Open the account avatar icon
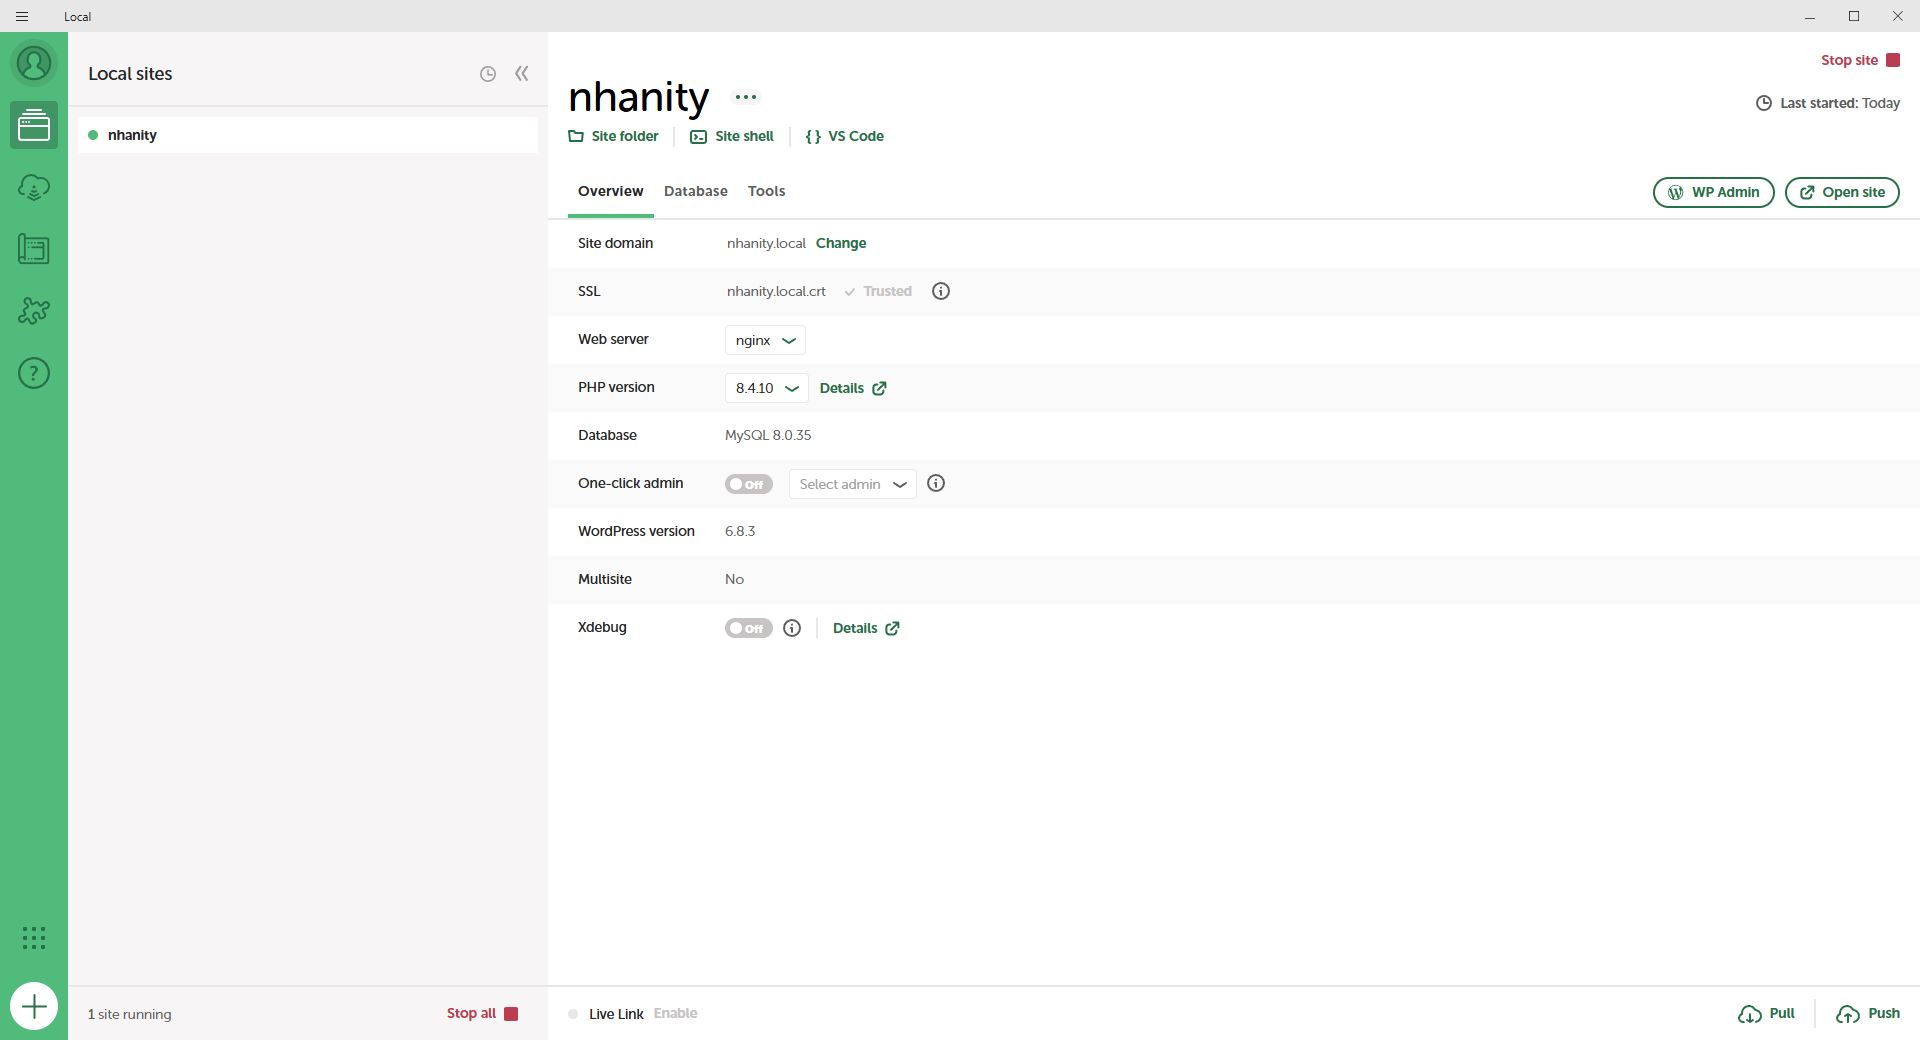Screen dimensions: 1920x1040 point(34,63)
